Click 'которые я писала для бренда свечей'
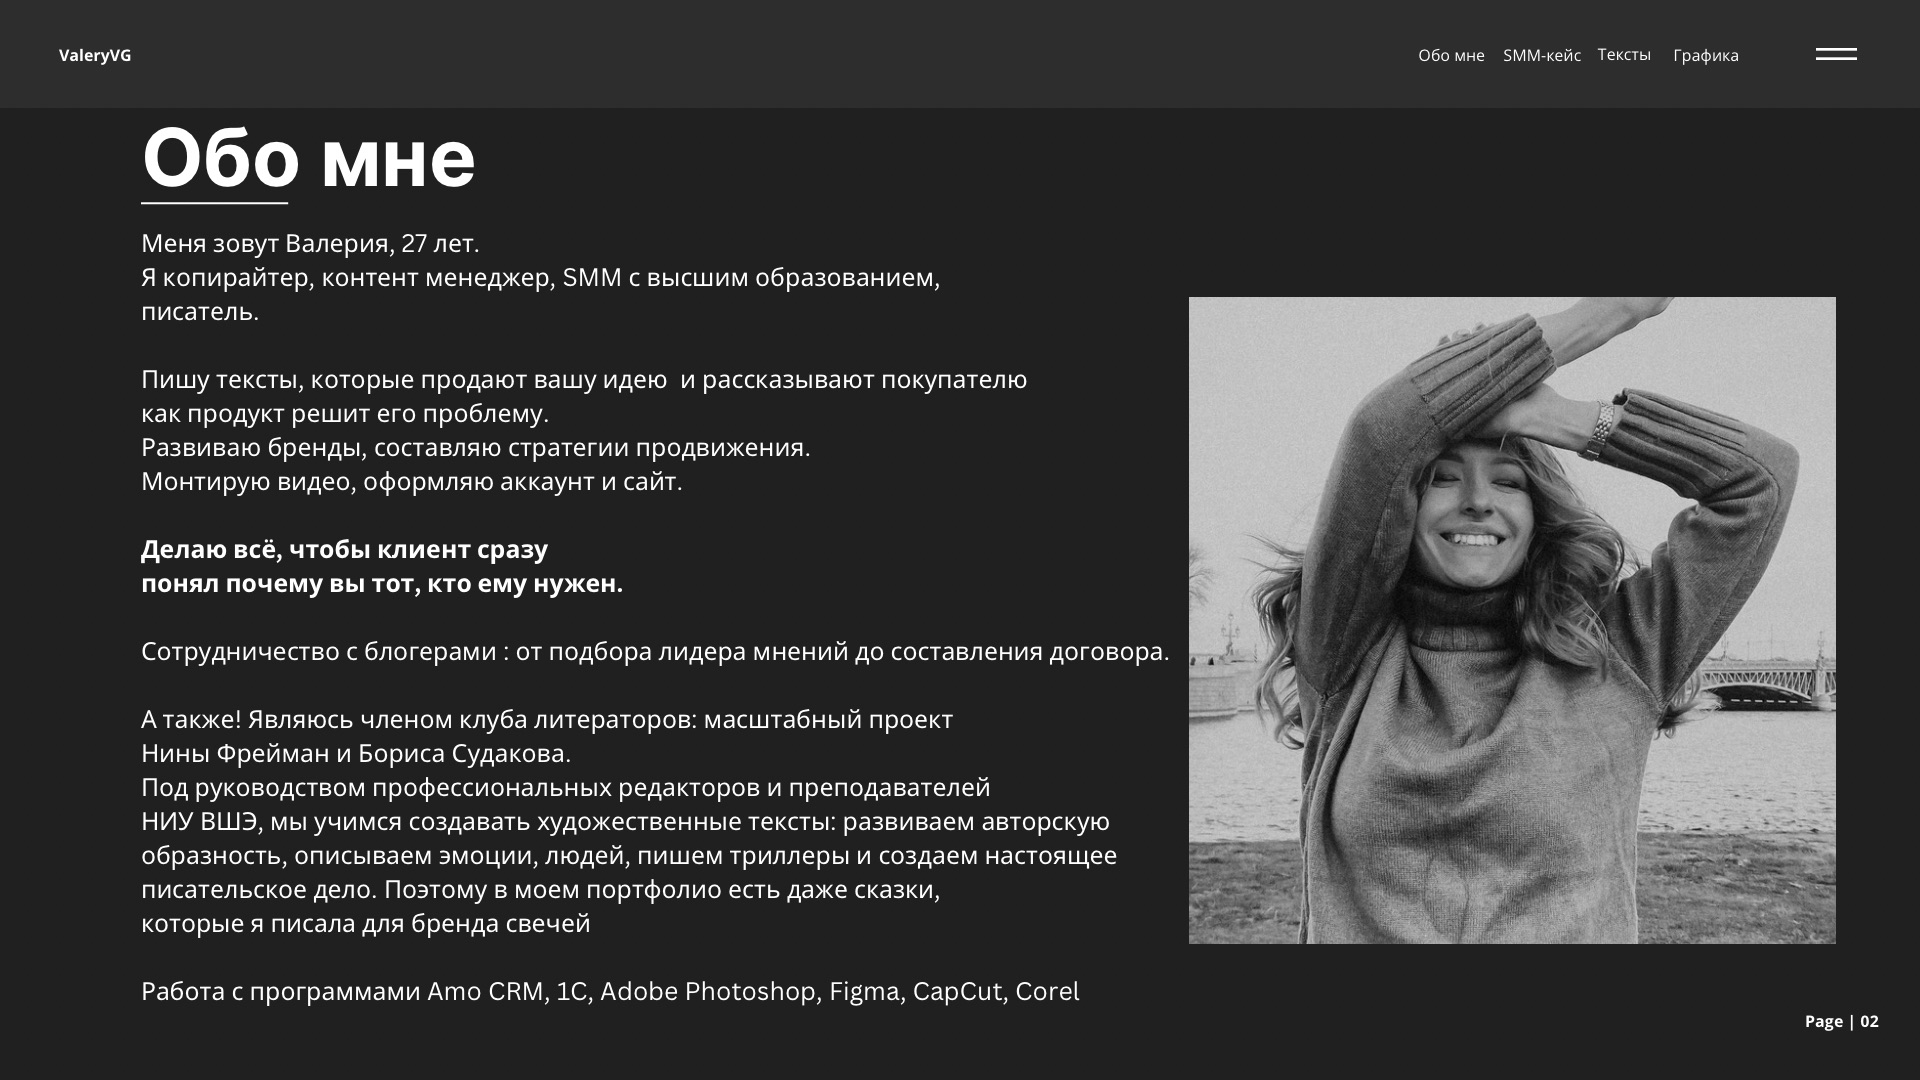This screenshot has height=1080, width=1920. (x=365, y=923)
